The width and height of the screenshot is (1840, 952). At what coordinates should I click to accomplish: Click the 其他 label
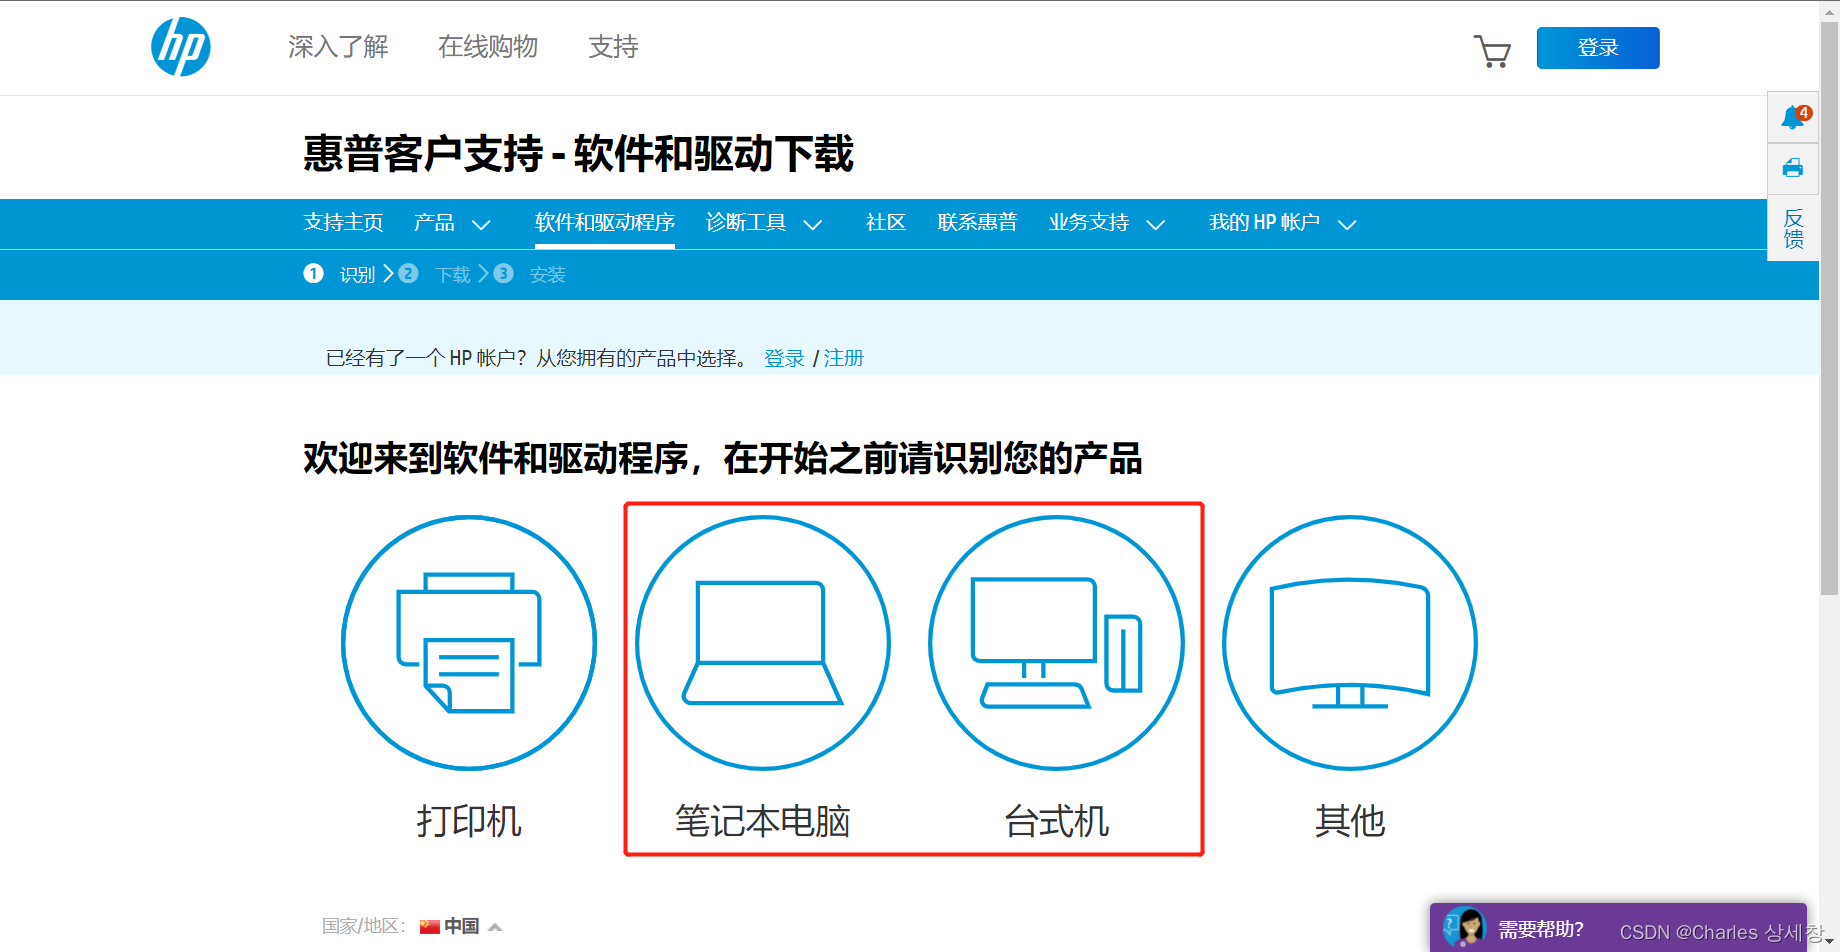(x=1350, y=821)
